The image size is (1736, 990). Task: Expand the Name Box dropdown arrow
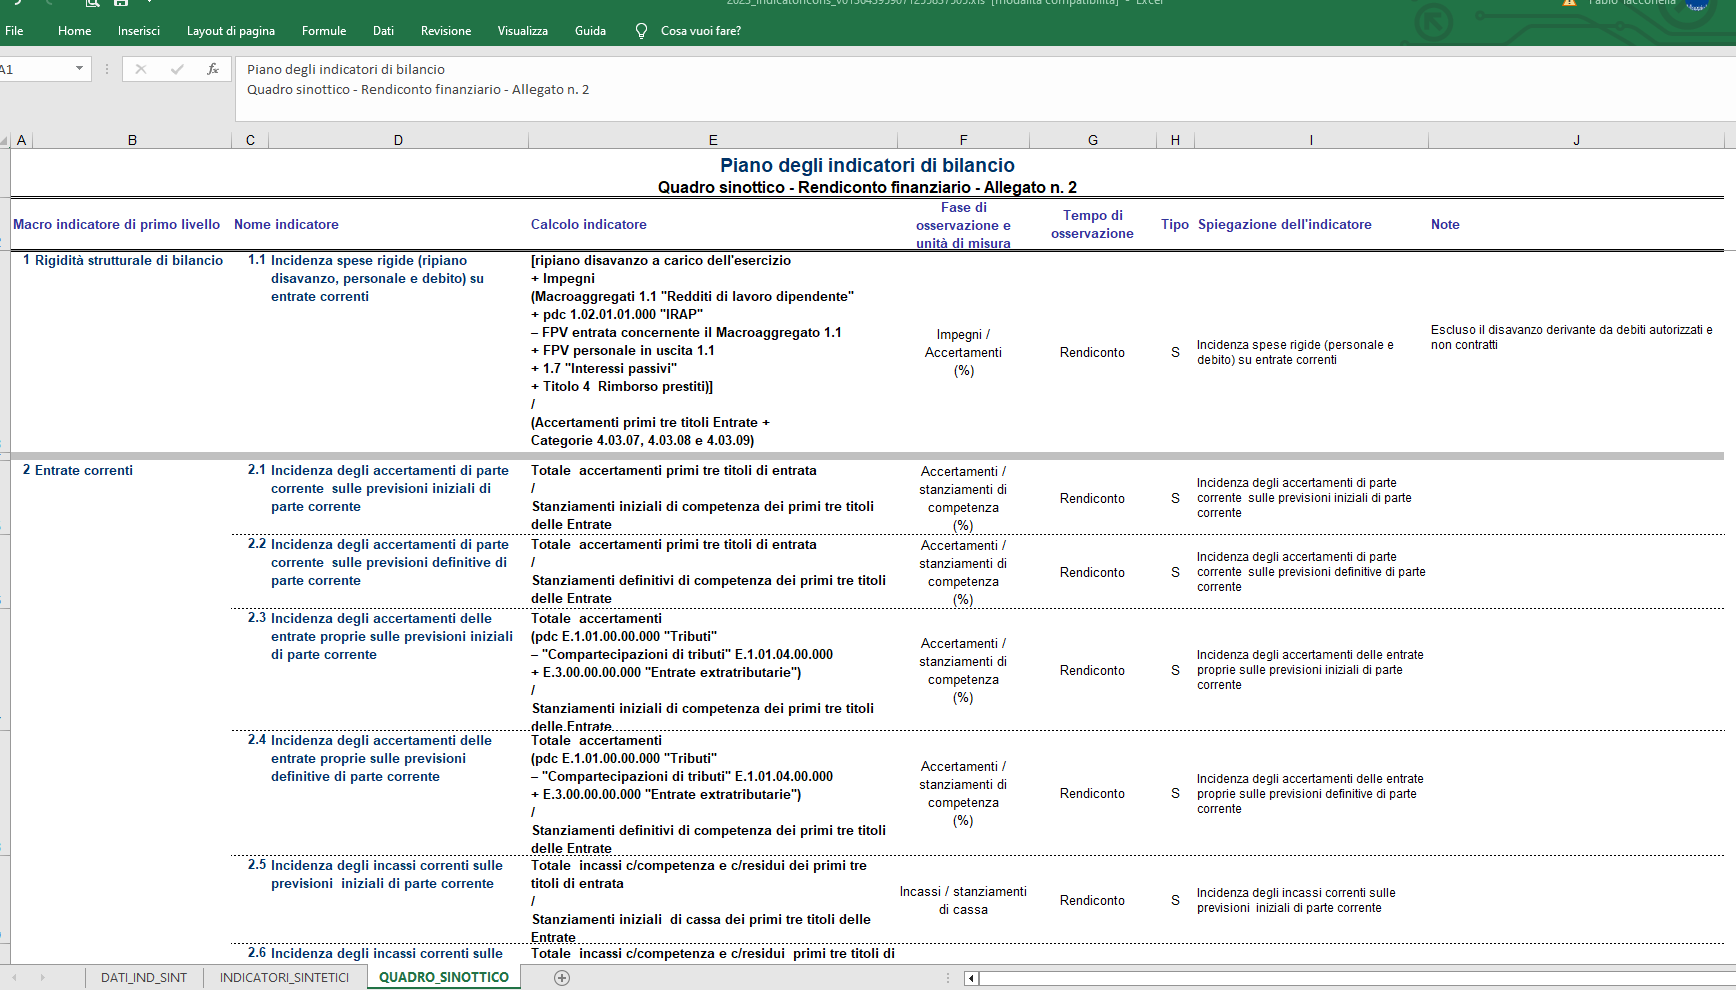[79, 69]
